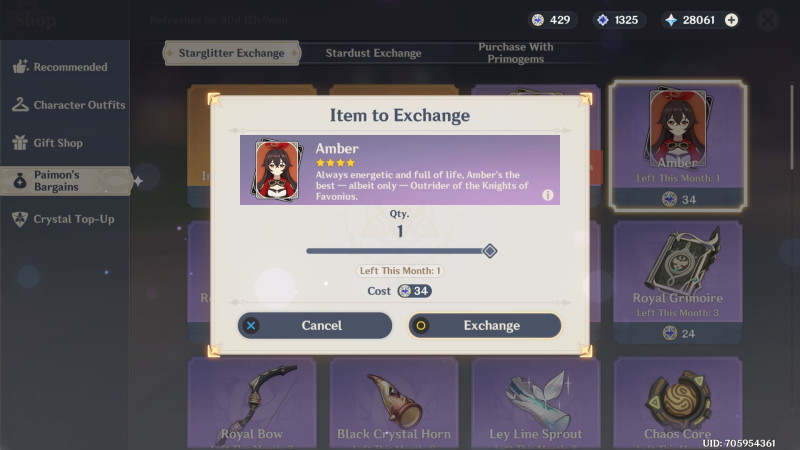Switch to the Stardust Exchange tab
Screen dimensions: 800x450
[x=373, y=53]
